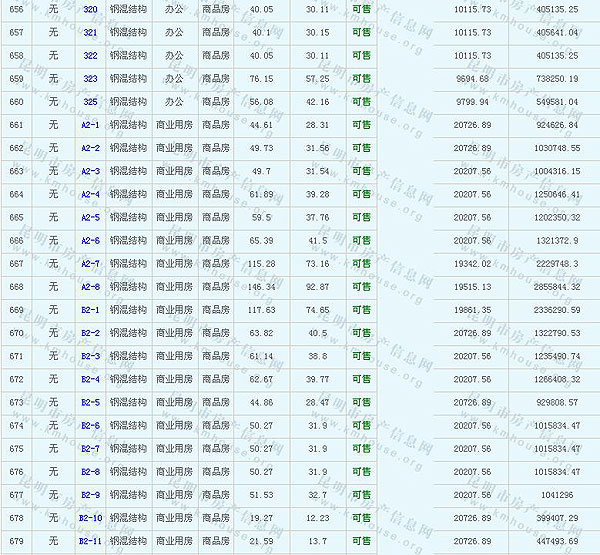
Task: Select unit B2-3 link
Action: [90, 356]
